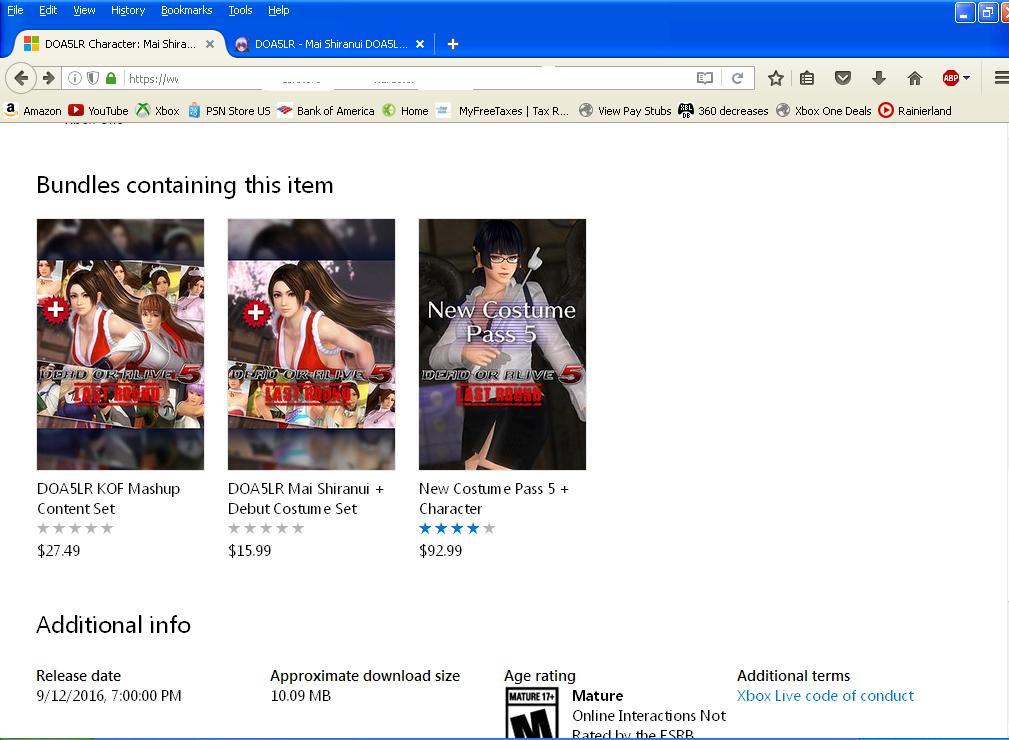Image resolution: width=1009 pixels, height=740 pixels.
Task: Open tracking protection shield in address bar
Action: (x=93, y=79)
